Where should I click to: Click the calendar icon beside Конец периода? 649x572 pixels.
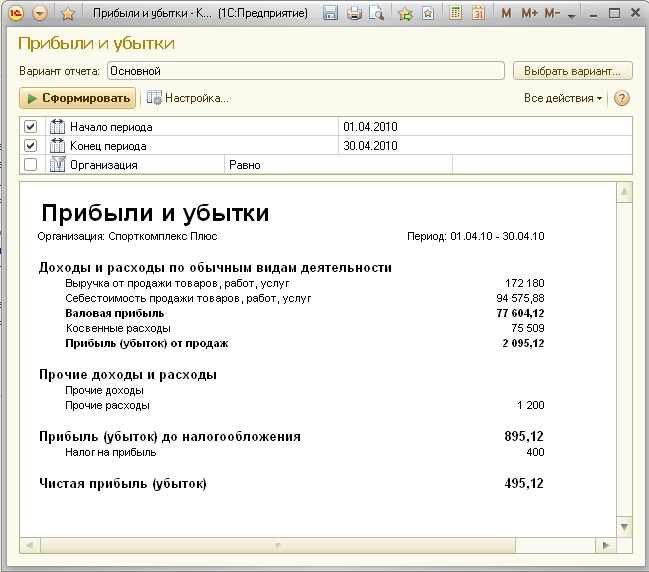click(x=57, y=145)
